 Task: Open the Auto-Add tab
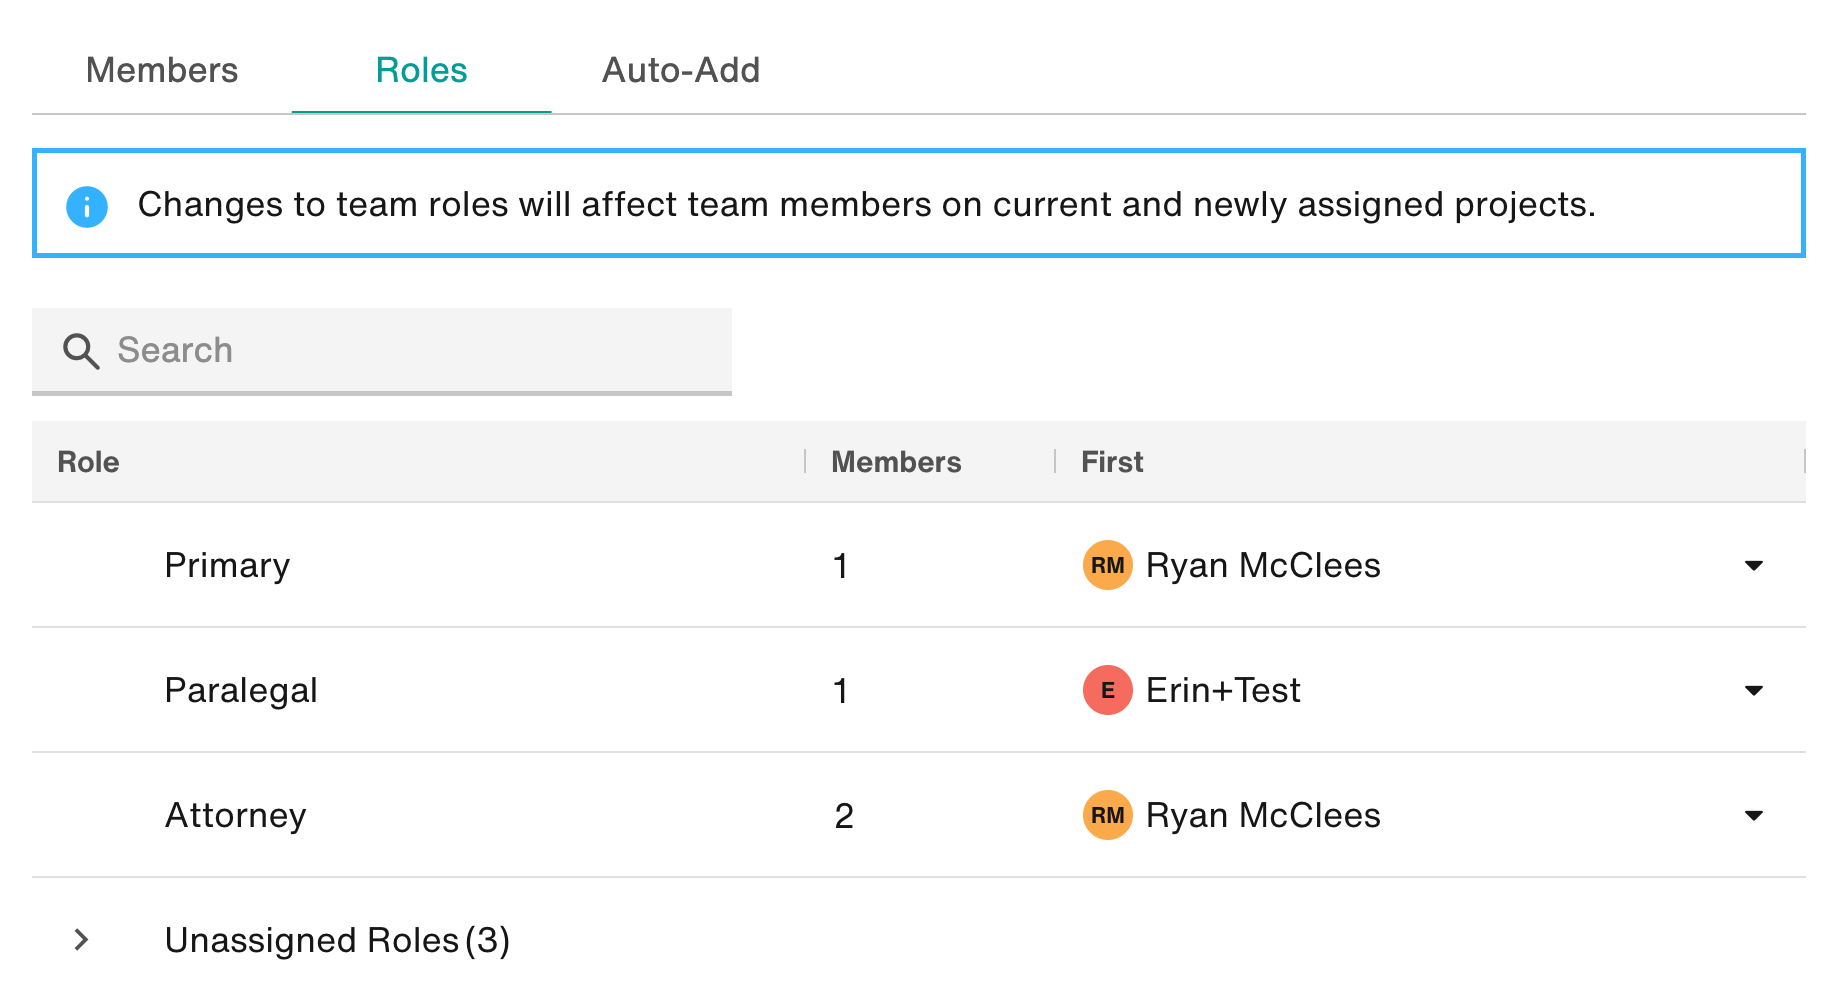point(681,70)
